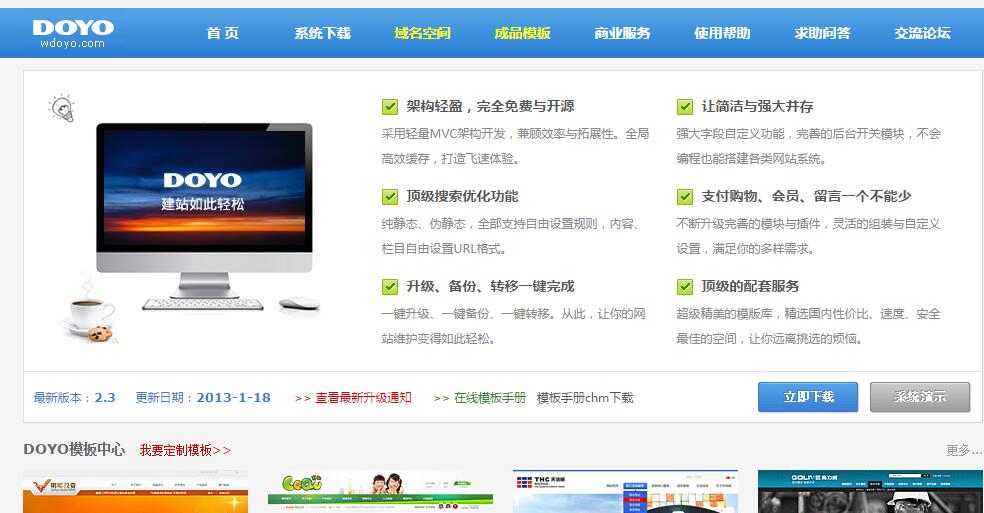Click the DOYO模板中心 heading
Viewport: 984px width, 513px height.
[x=74, y=450]
